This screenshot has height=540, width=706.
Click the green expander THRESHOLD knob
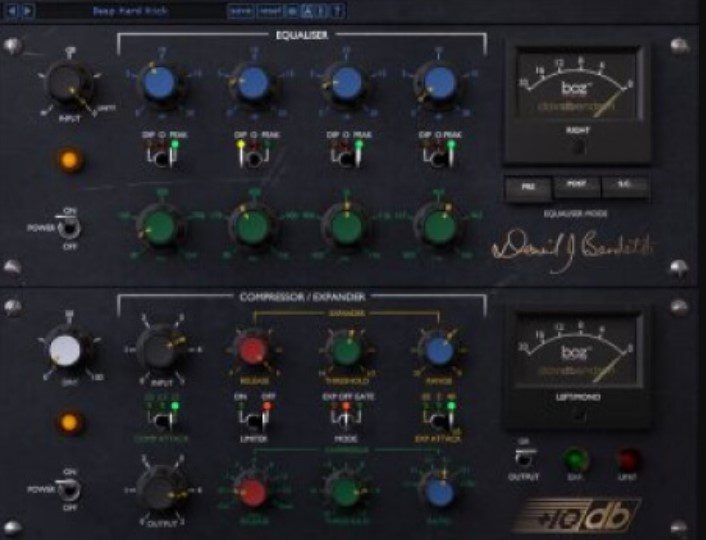click(346, 351)
